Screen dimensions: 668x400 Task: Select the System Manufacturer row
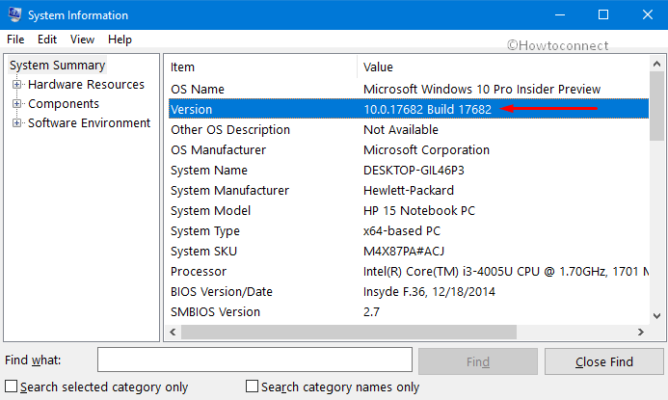[x=409, y=190]
